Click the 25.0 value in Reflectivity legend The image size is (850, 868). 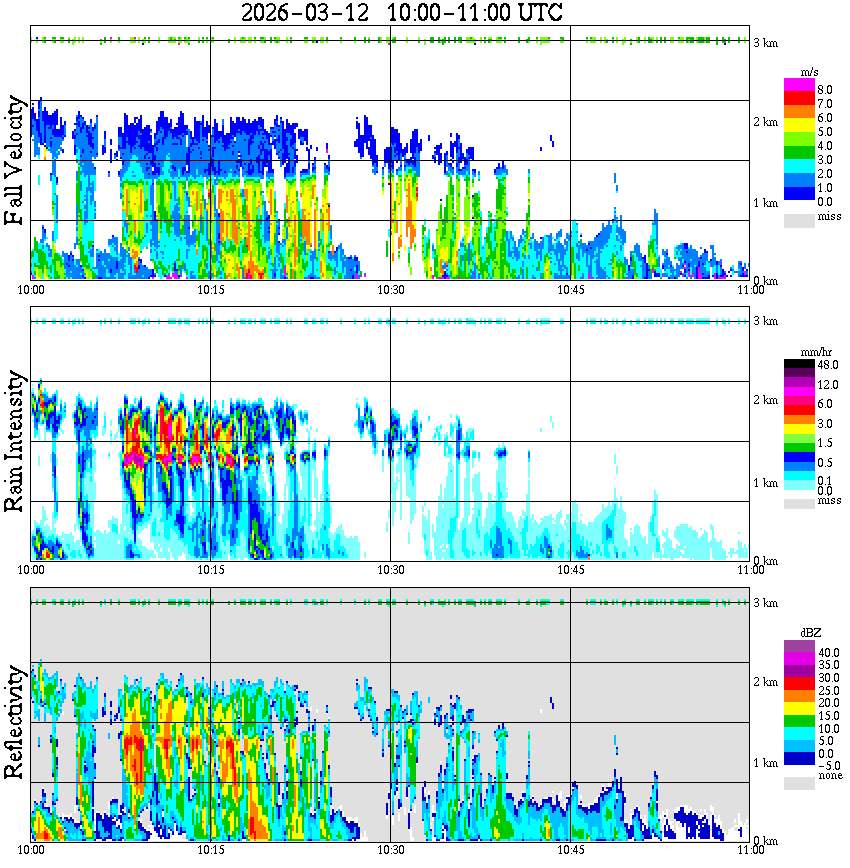click(829, 690)
